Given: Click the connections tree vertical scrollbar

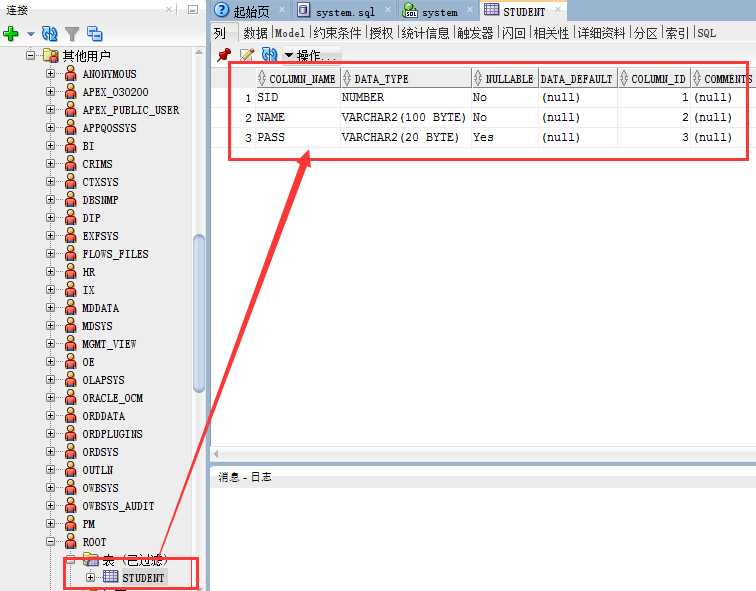Looking at the screenshot, I should (x=199, y=313).
